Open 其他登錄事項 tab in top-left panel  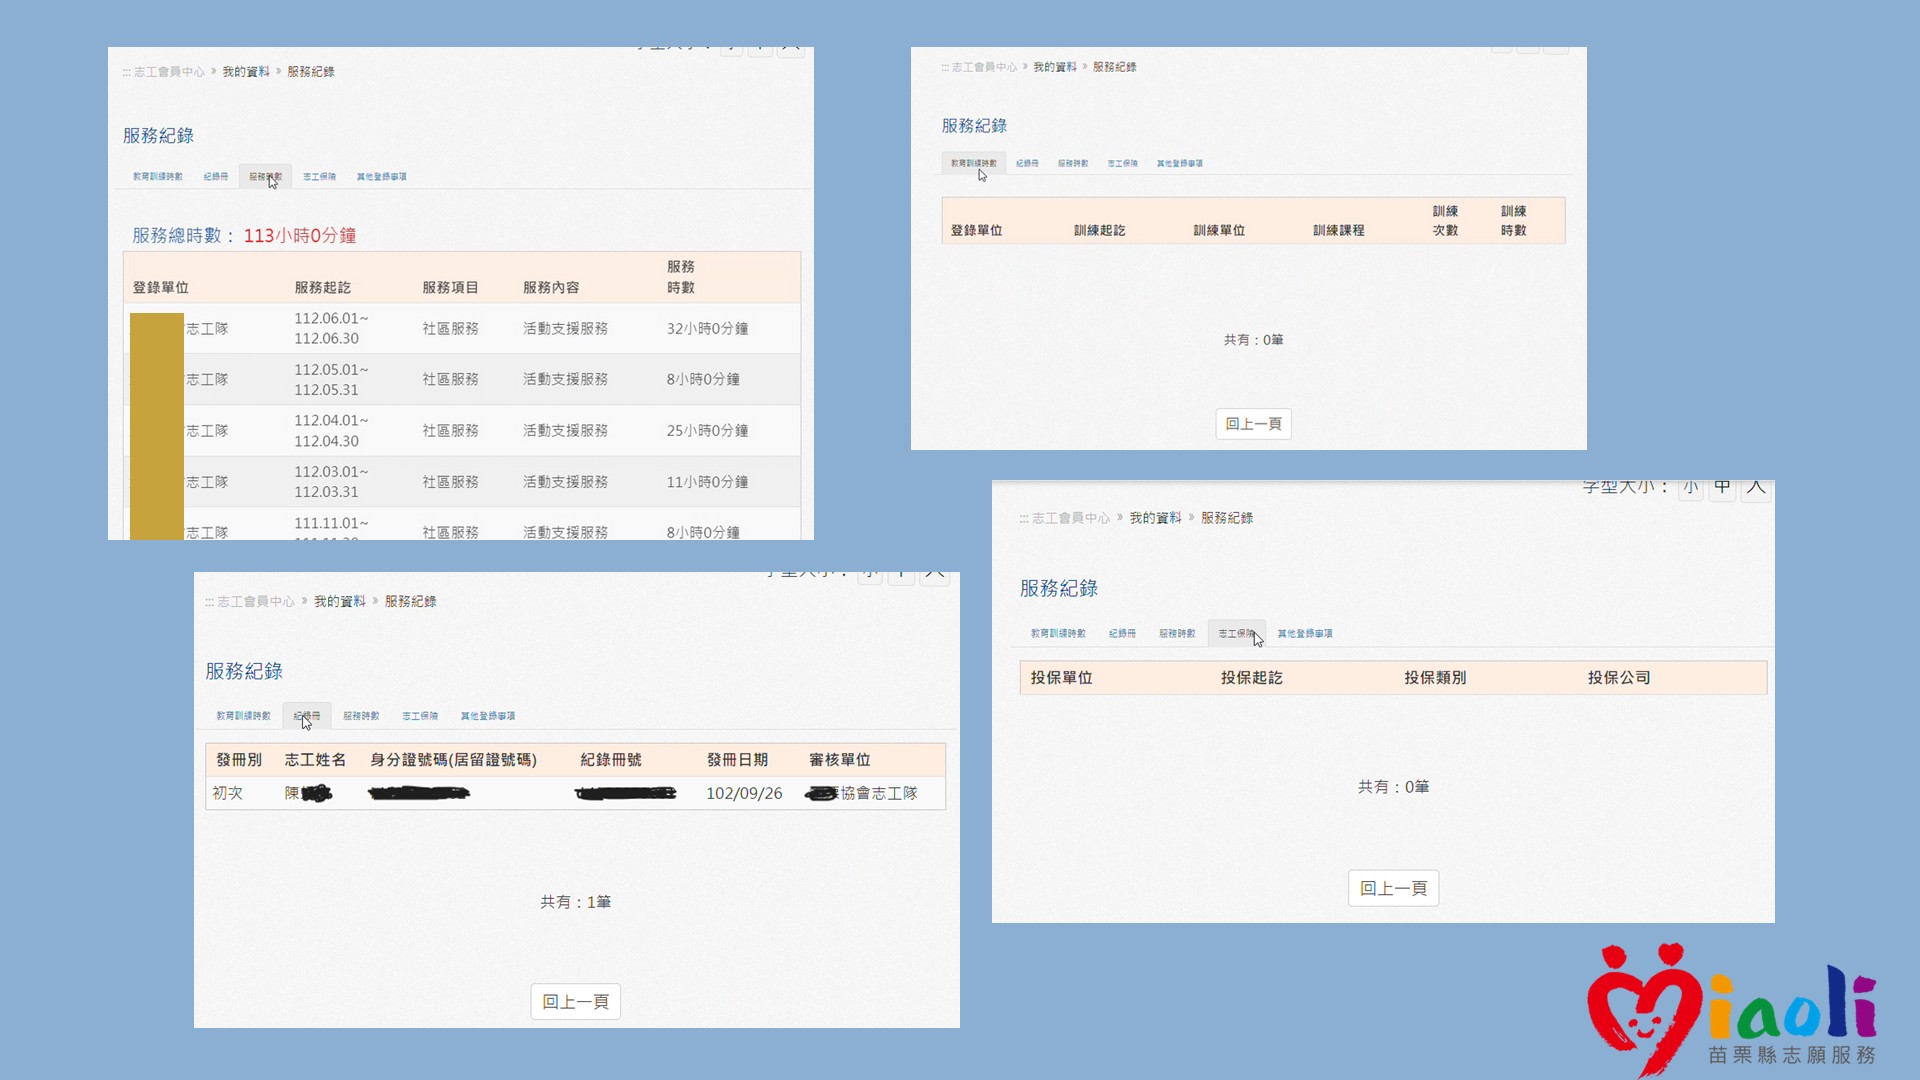tap(381, 177)
